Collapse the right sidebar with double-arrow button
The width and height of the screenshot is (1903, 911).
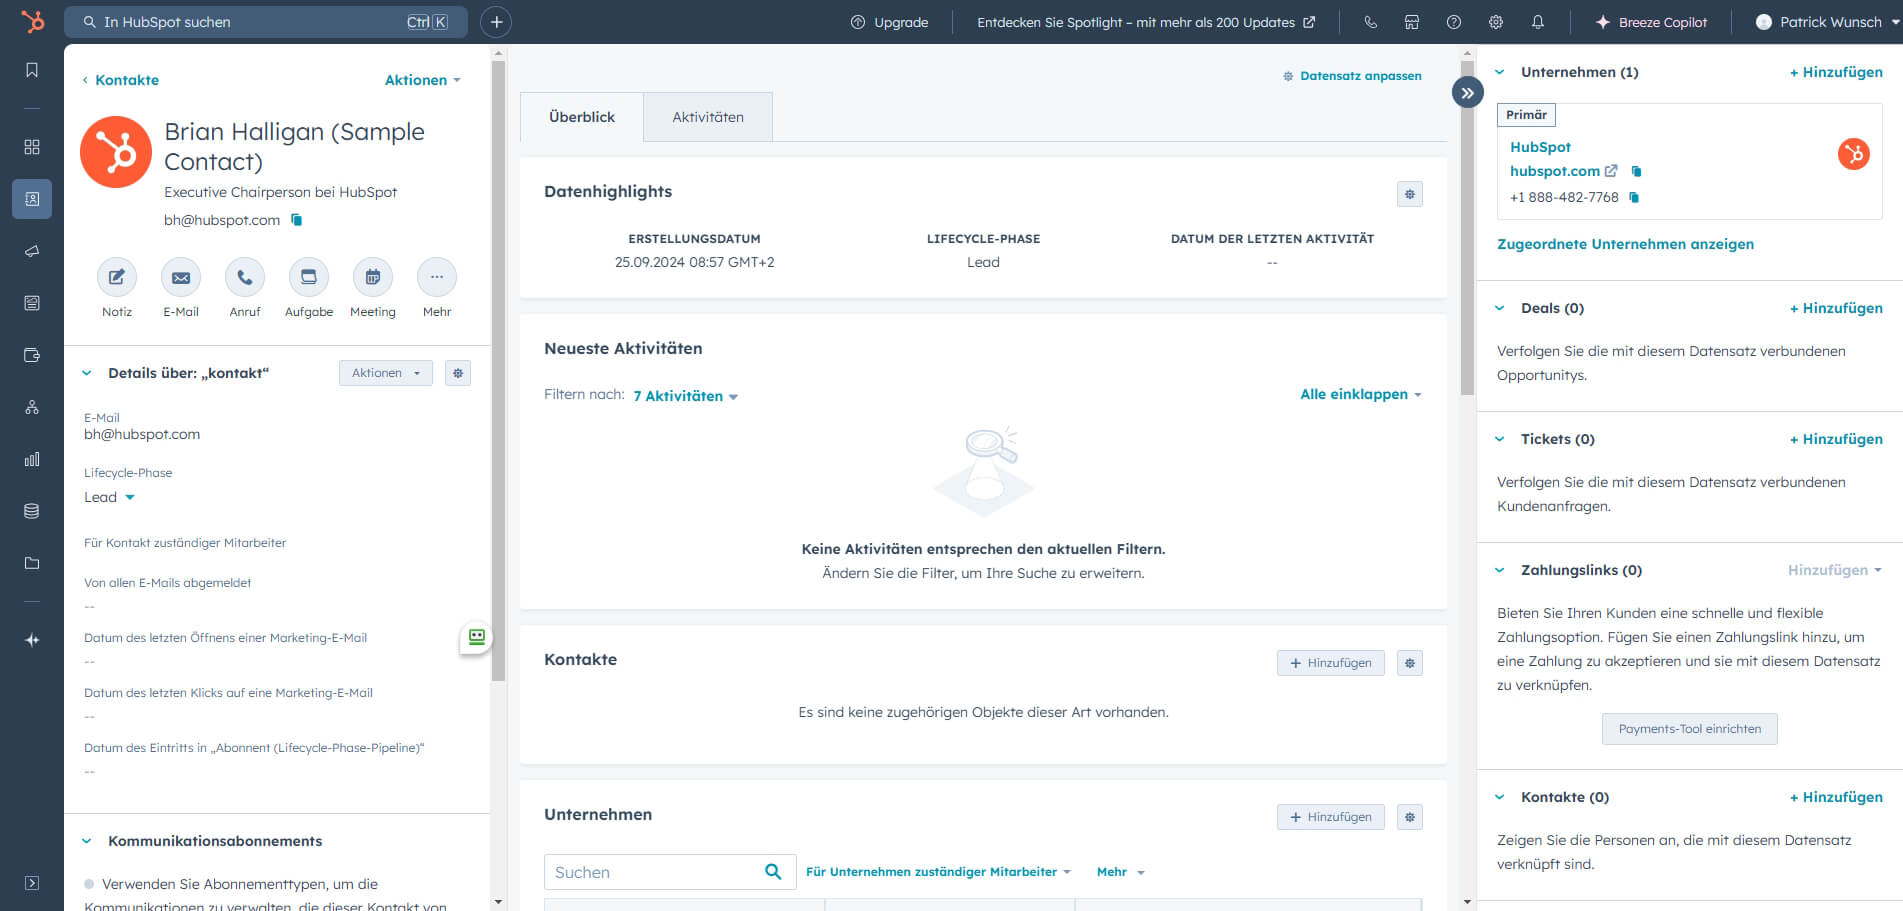1467,93
